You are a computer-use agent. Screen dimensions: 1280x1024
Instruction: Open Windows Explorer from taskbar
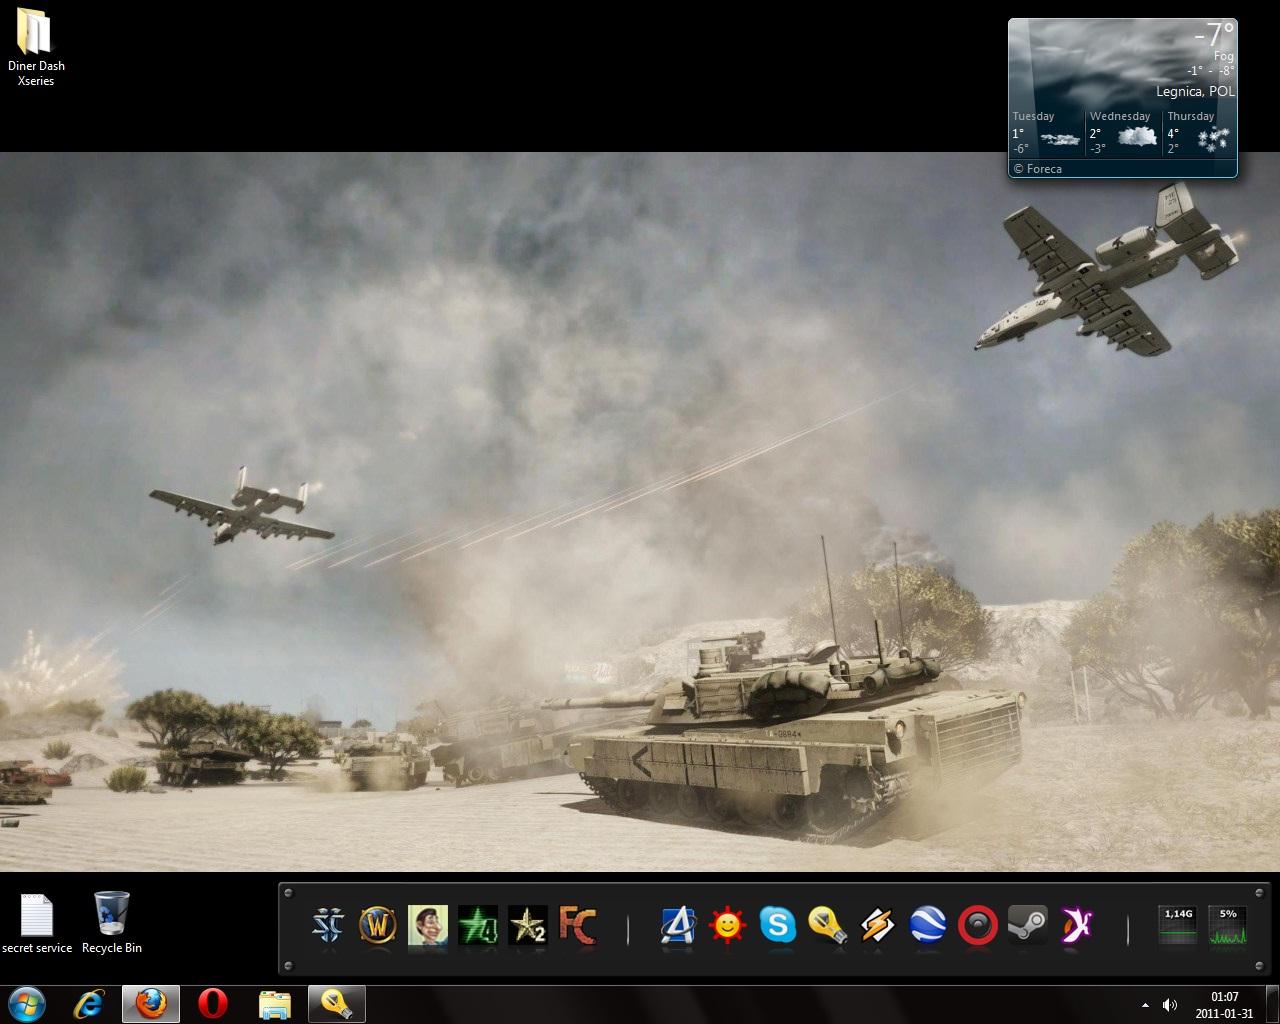[x=274, y=1004]
